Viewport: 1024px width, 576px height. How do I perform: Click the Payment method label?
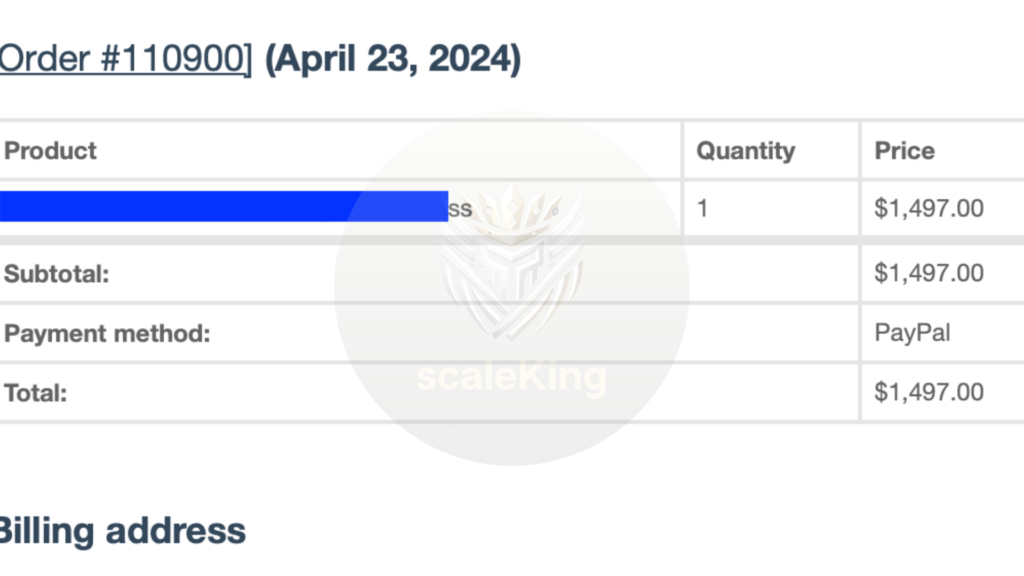tap(107, 334)
